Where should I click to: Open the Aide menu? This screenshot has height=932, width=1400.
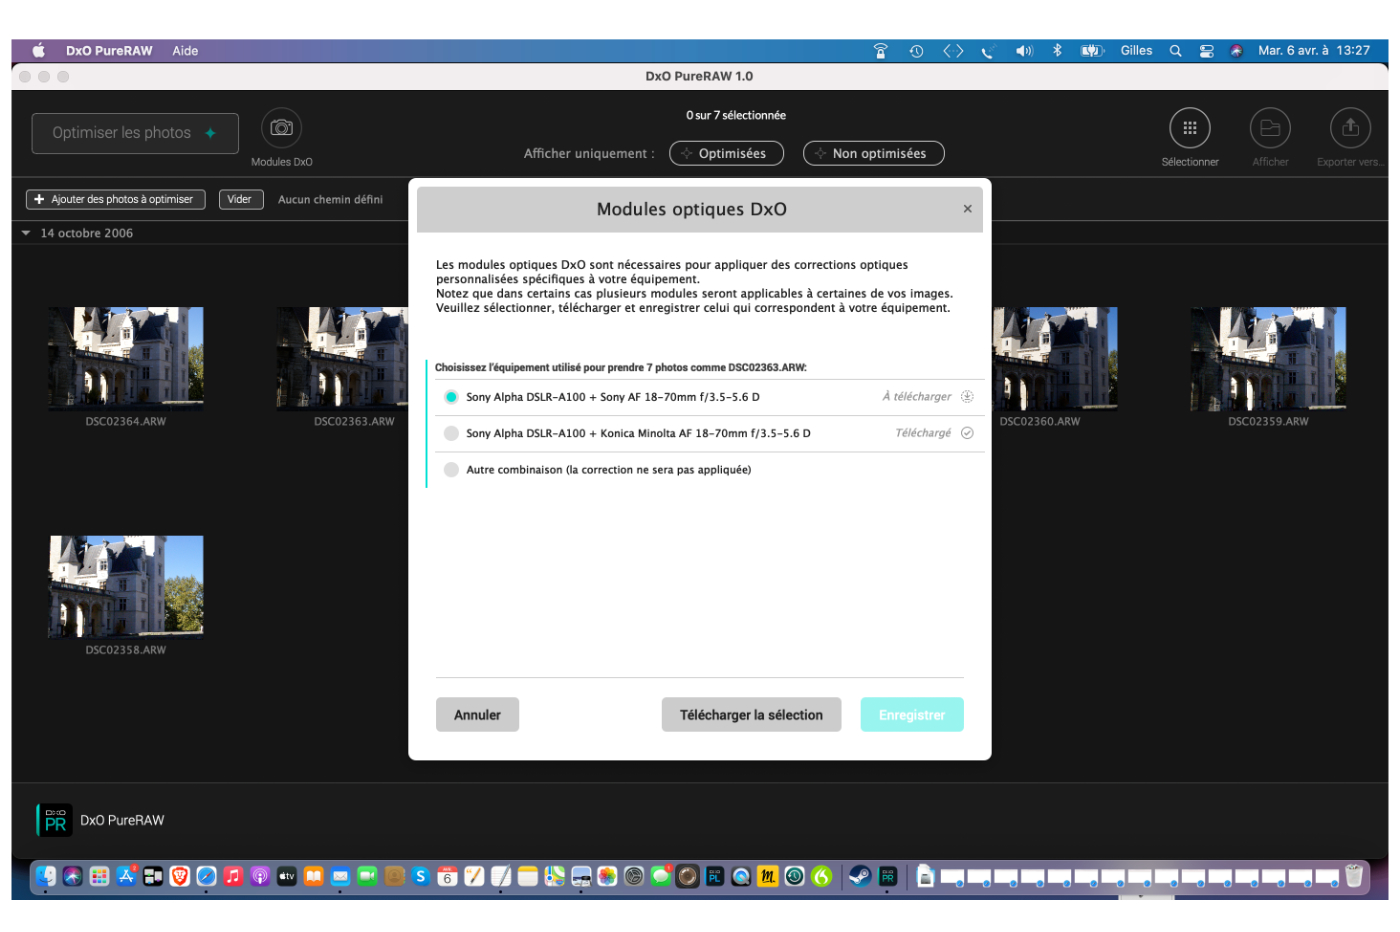coord(185,51)
